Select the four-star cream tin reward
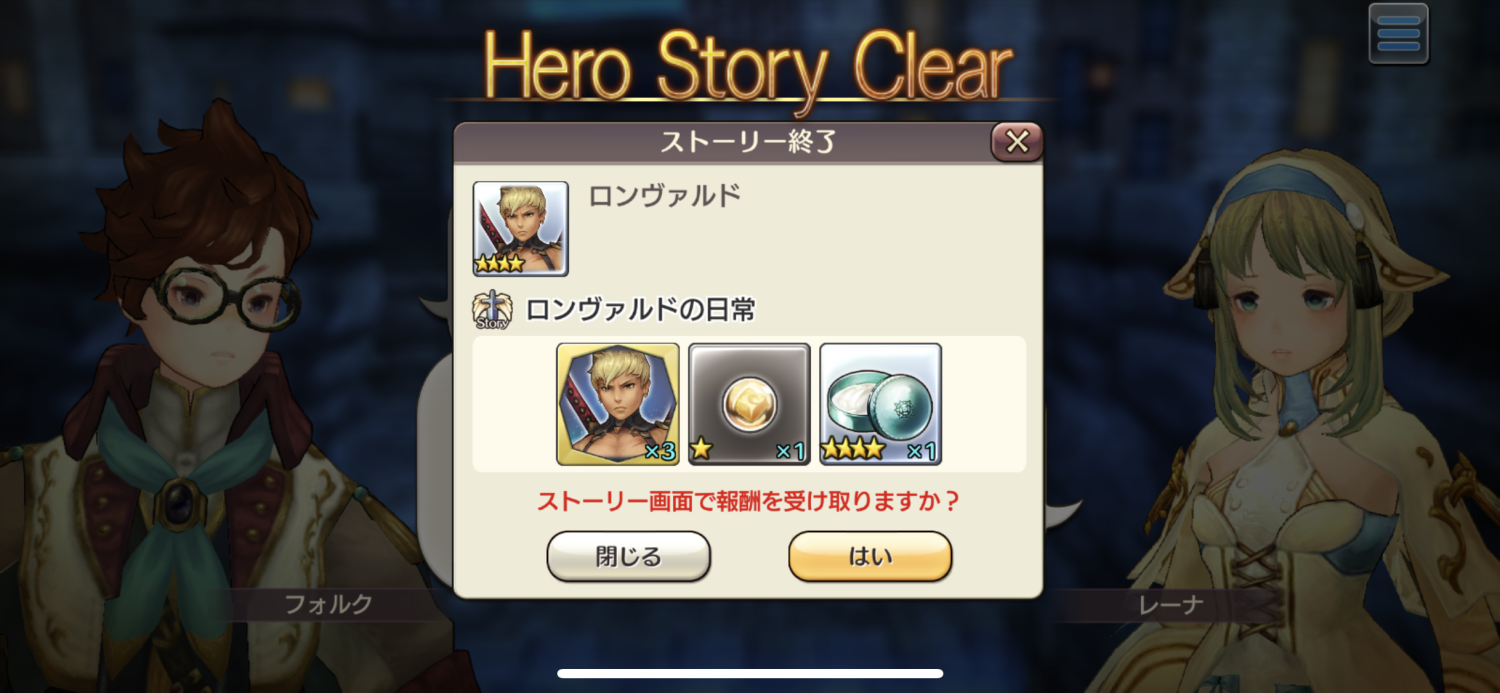The image size is (1500, 693). click(x=880, y=404)
